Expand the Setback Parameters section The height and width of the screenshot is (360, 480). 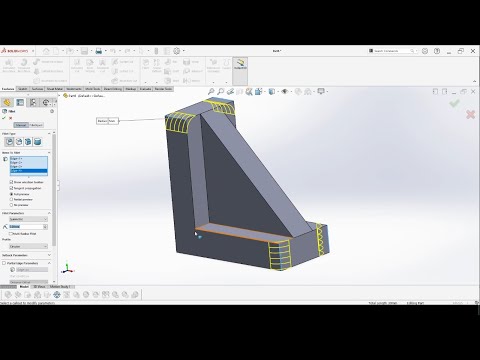click(49, 255)
